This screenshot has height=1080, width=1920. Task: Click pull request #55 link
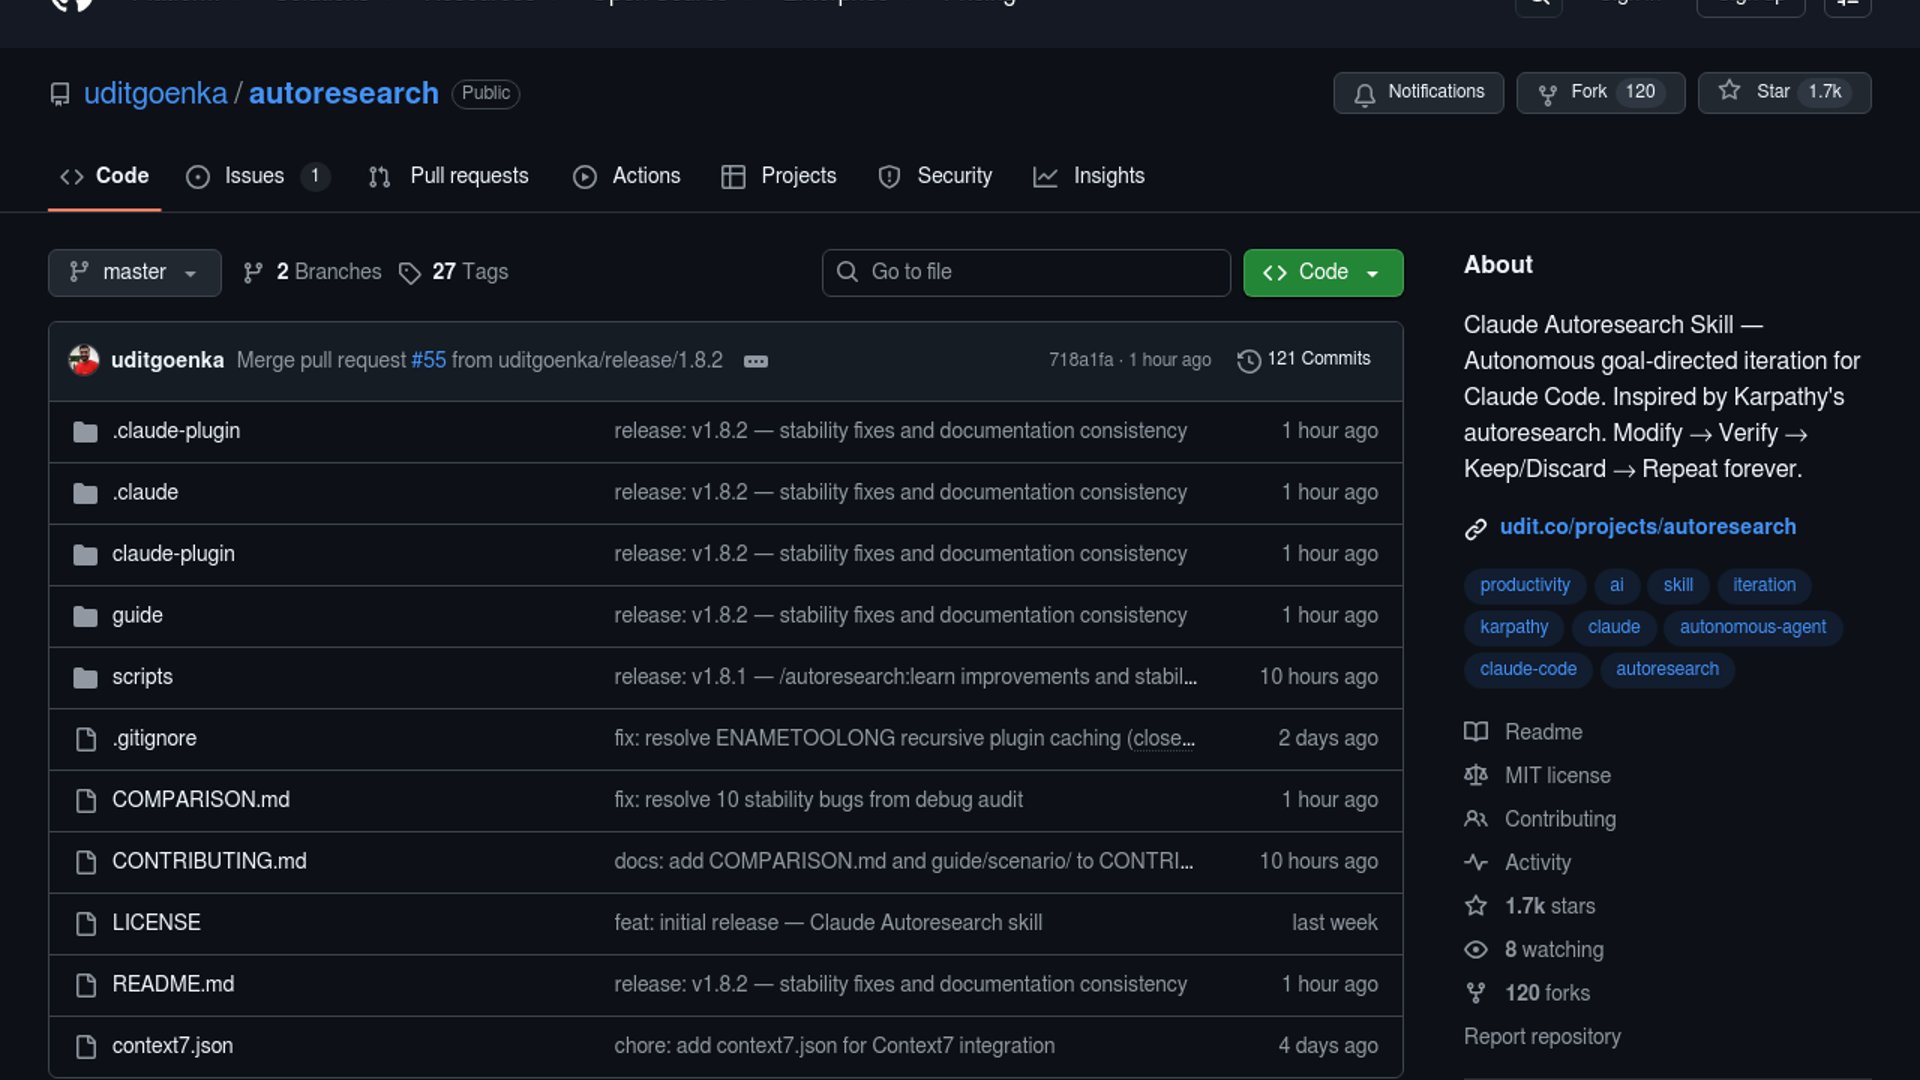tap(428, 360)
